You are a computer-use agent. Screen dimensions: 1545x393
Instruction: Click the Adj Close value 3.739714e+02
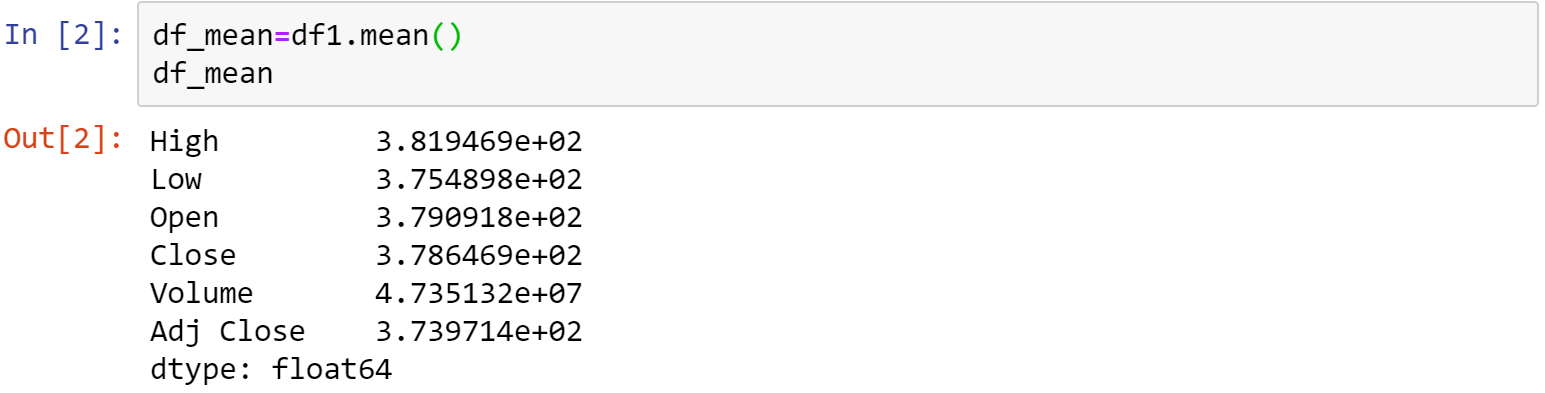pos(479,332)
